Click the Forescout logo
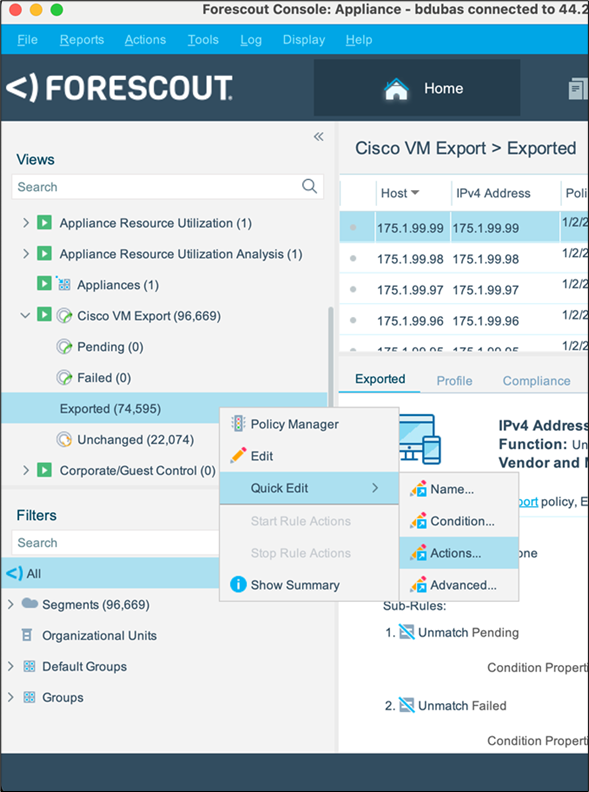The width and height of the screenshot is (589, 792). click(120, 88)
